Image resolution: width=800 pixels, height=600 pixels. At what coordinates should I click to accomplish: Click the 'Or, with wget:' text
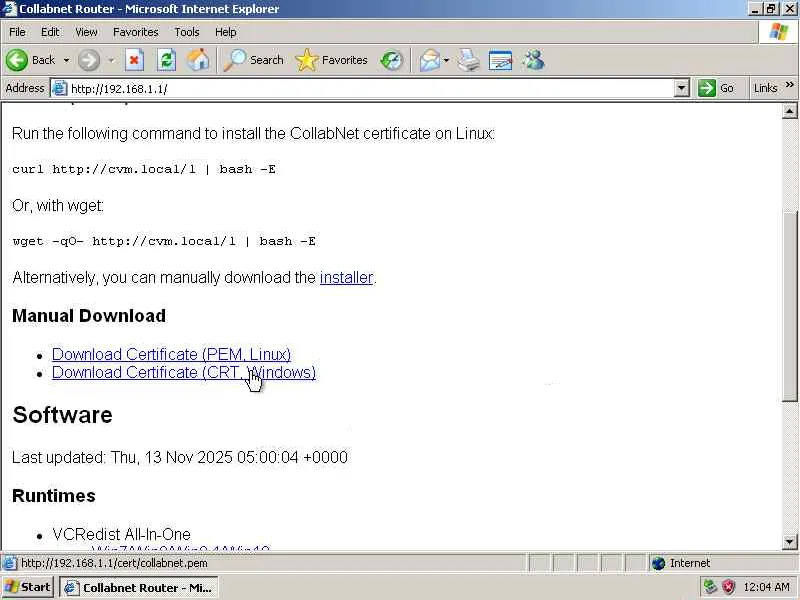(58, 206)
